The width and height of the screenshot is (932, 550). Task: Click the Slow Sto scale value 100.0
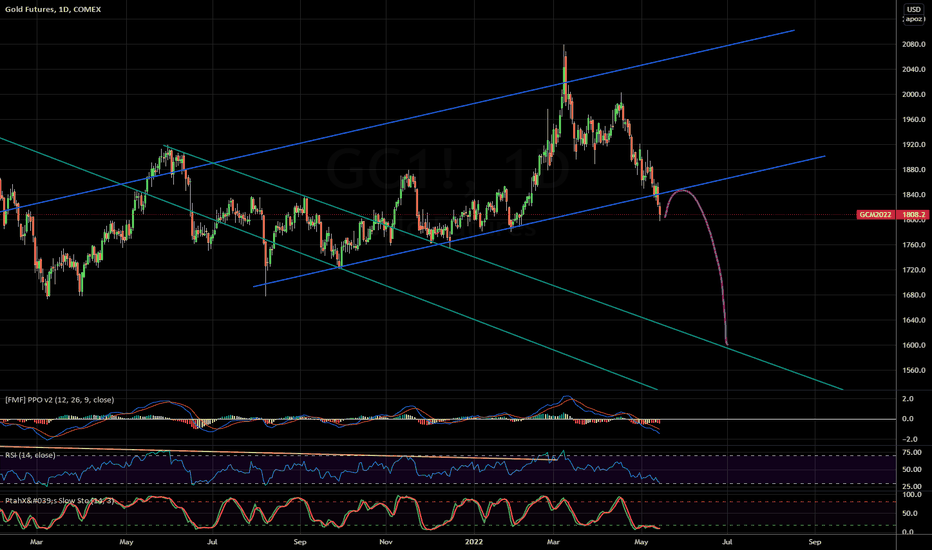pos(912,495)
